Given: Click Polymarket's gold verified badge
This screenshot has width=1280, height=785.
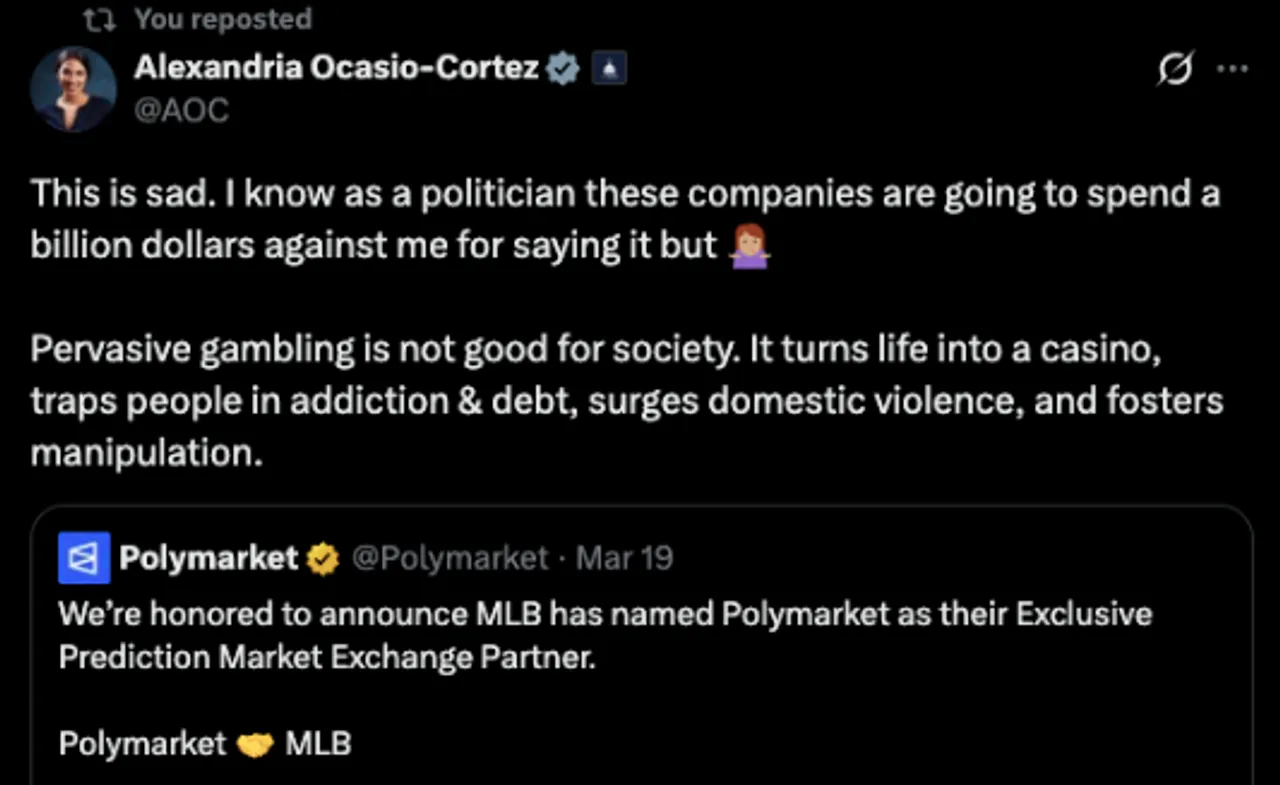Looking at the screenshot, I should point(322,559).
